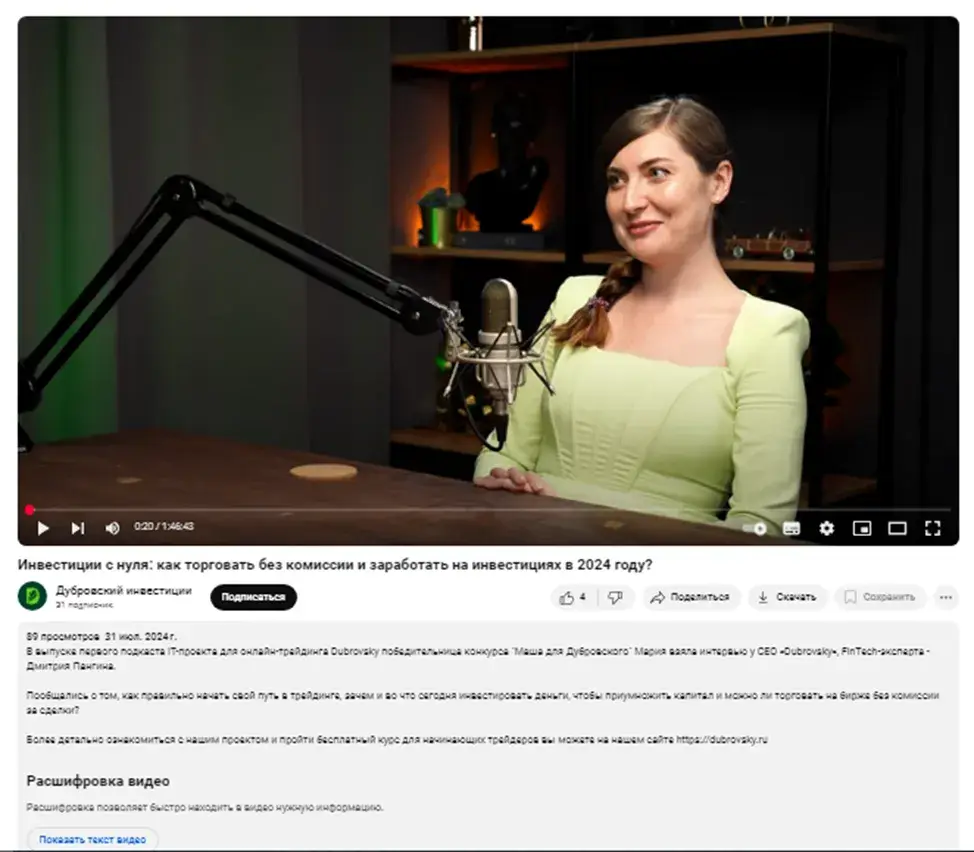
Task: Open video settings gear menu
Action: (826, 528)
